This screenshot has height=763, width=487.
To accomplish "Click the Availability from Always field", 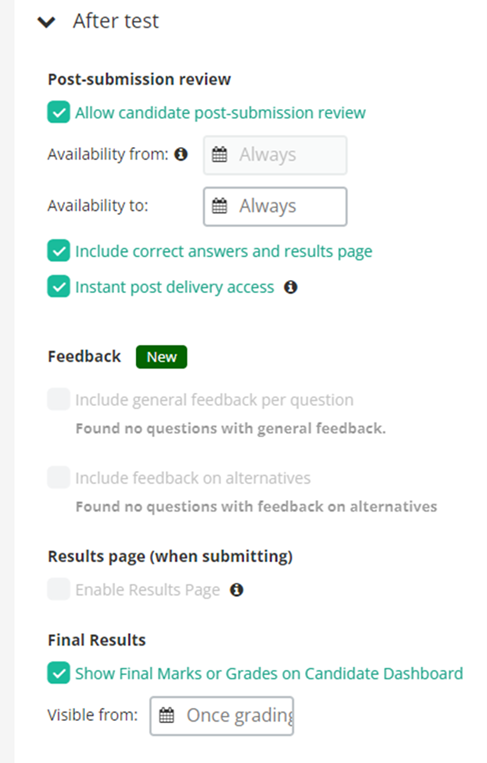I will [x=275, y=155].
